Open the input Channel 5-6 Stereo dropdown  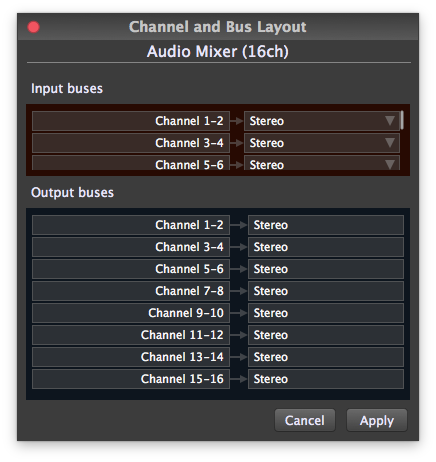(x=322, y=163)
